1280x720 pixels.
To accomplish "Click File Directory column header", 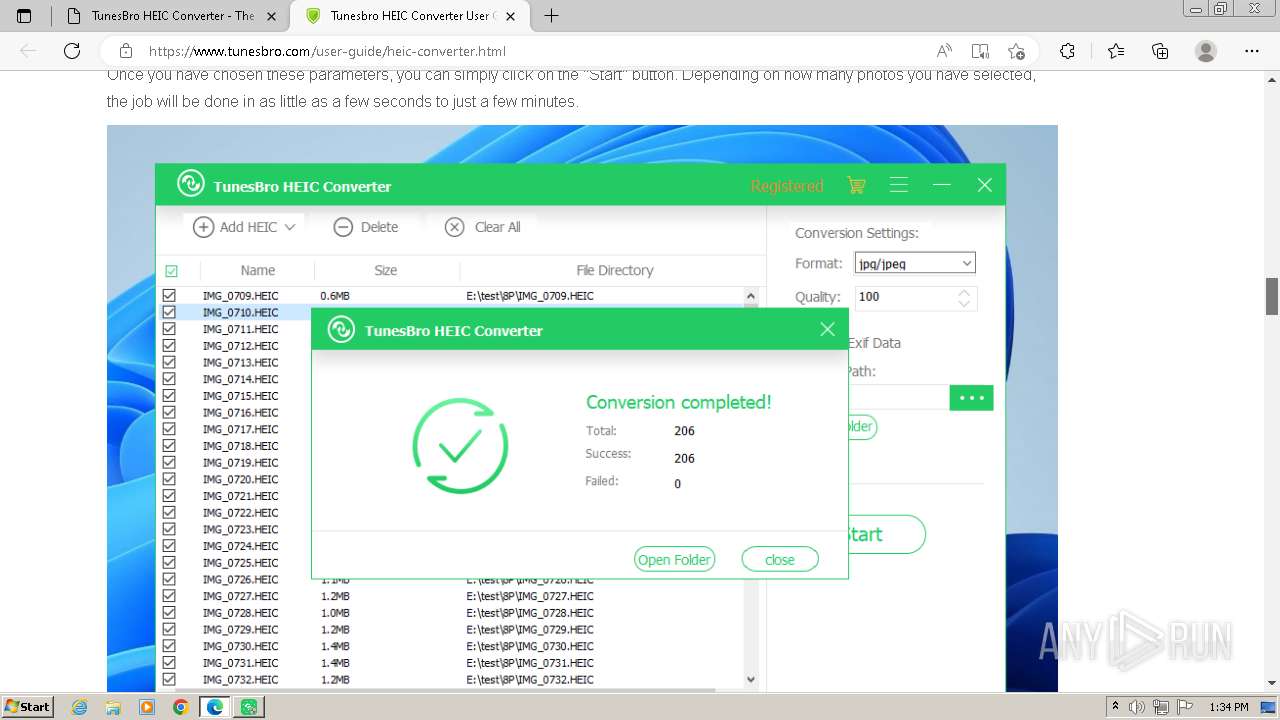I will (x=614, y=270).
